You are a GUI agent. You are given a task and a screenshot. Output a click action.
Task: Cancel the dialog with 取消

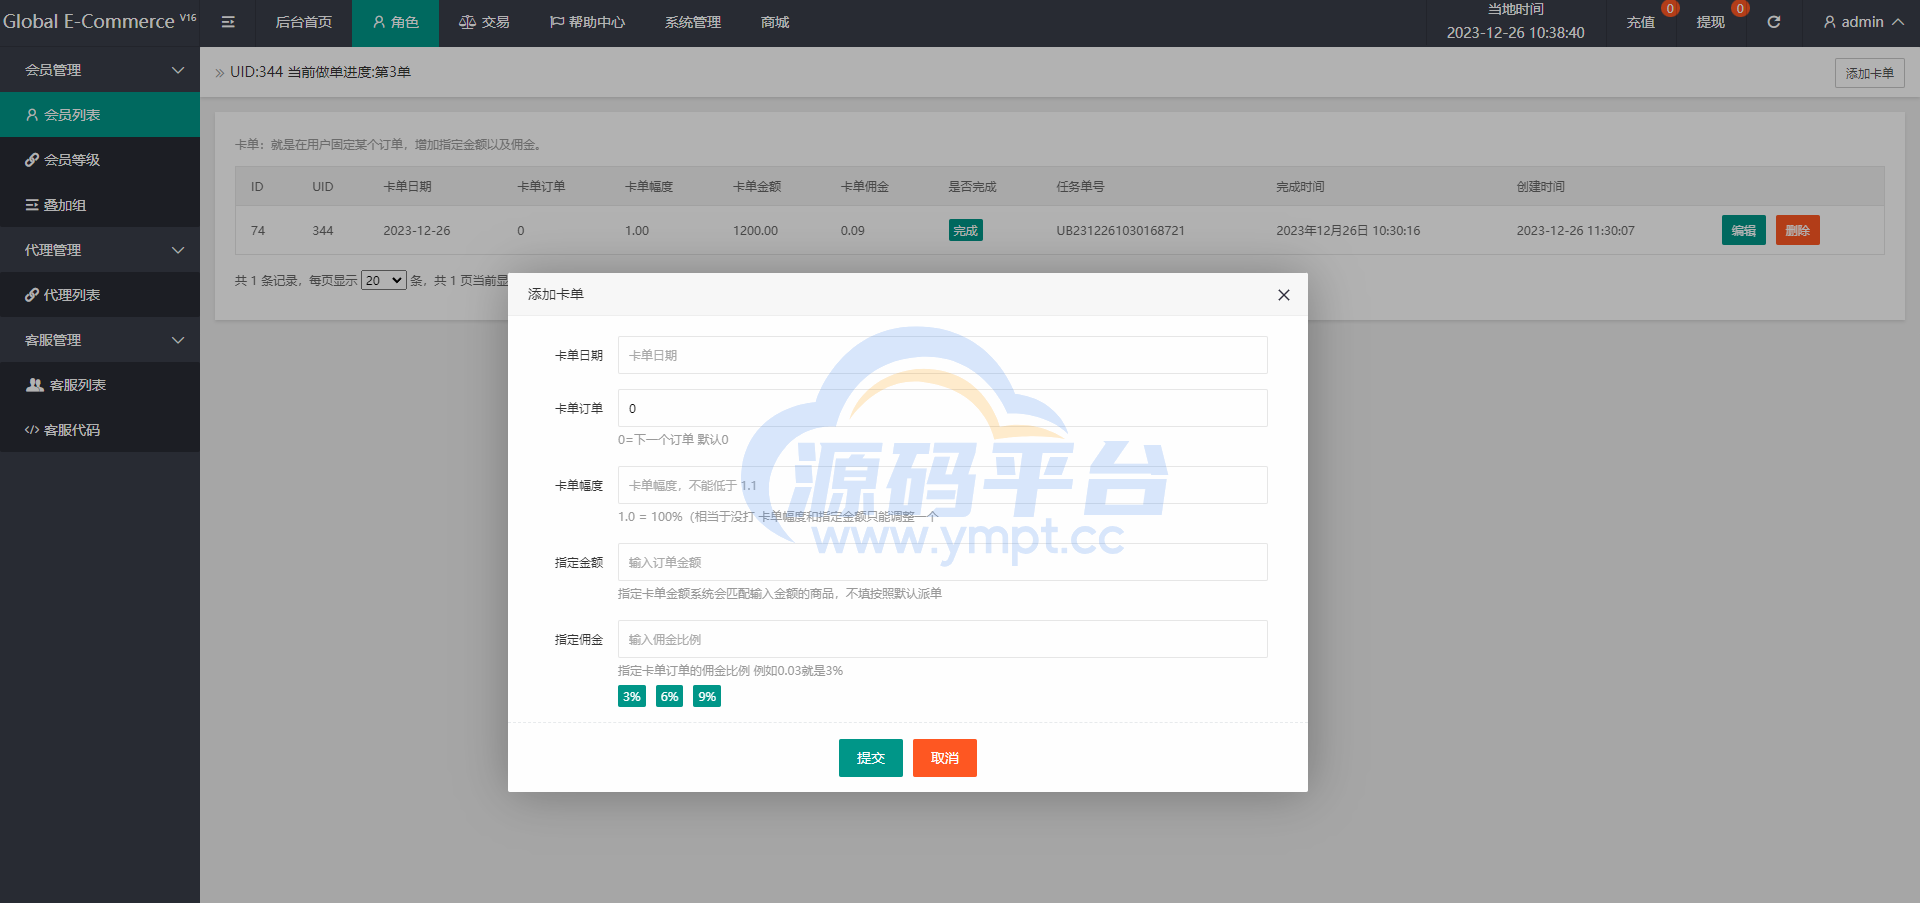pos(944,758)
